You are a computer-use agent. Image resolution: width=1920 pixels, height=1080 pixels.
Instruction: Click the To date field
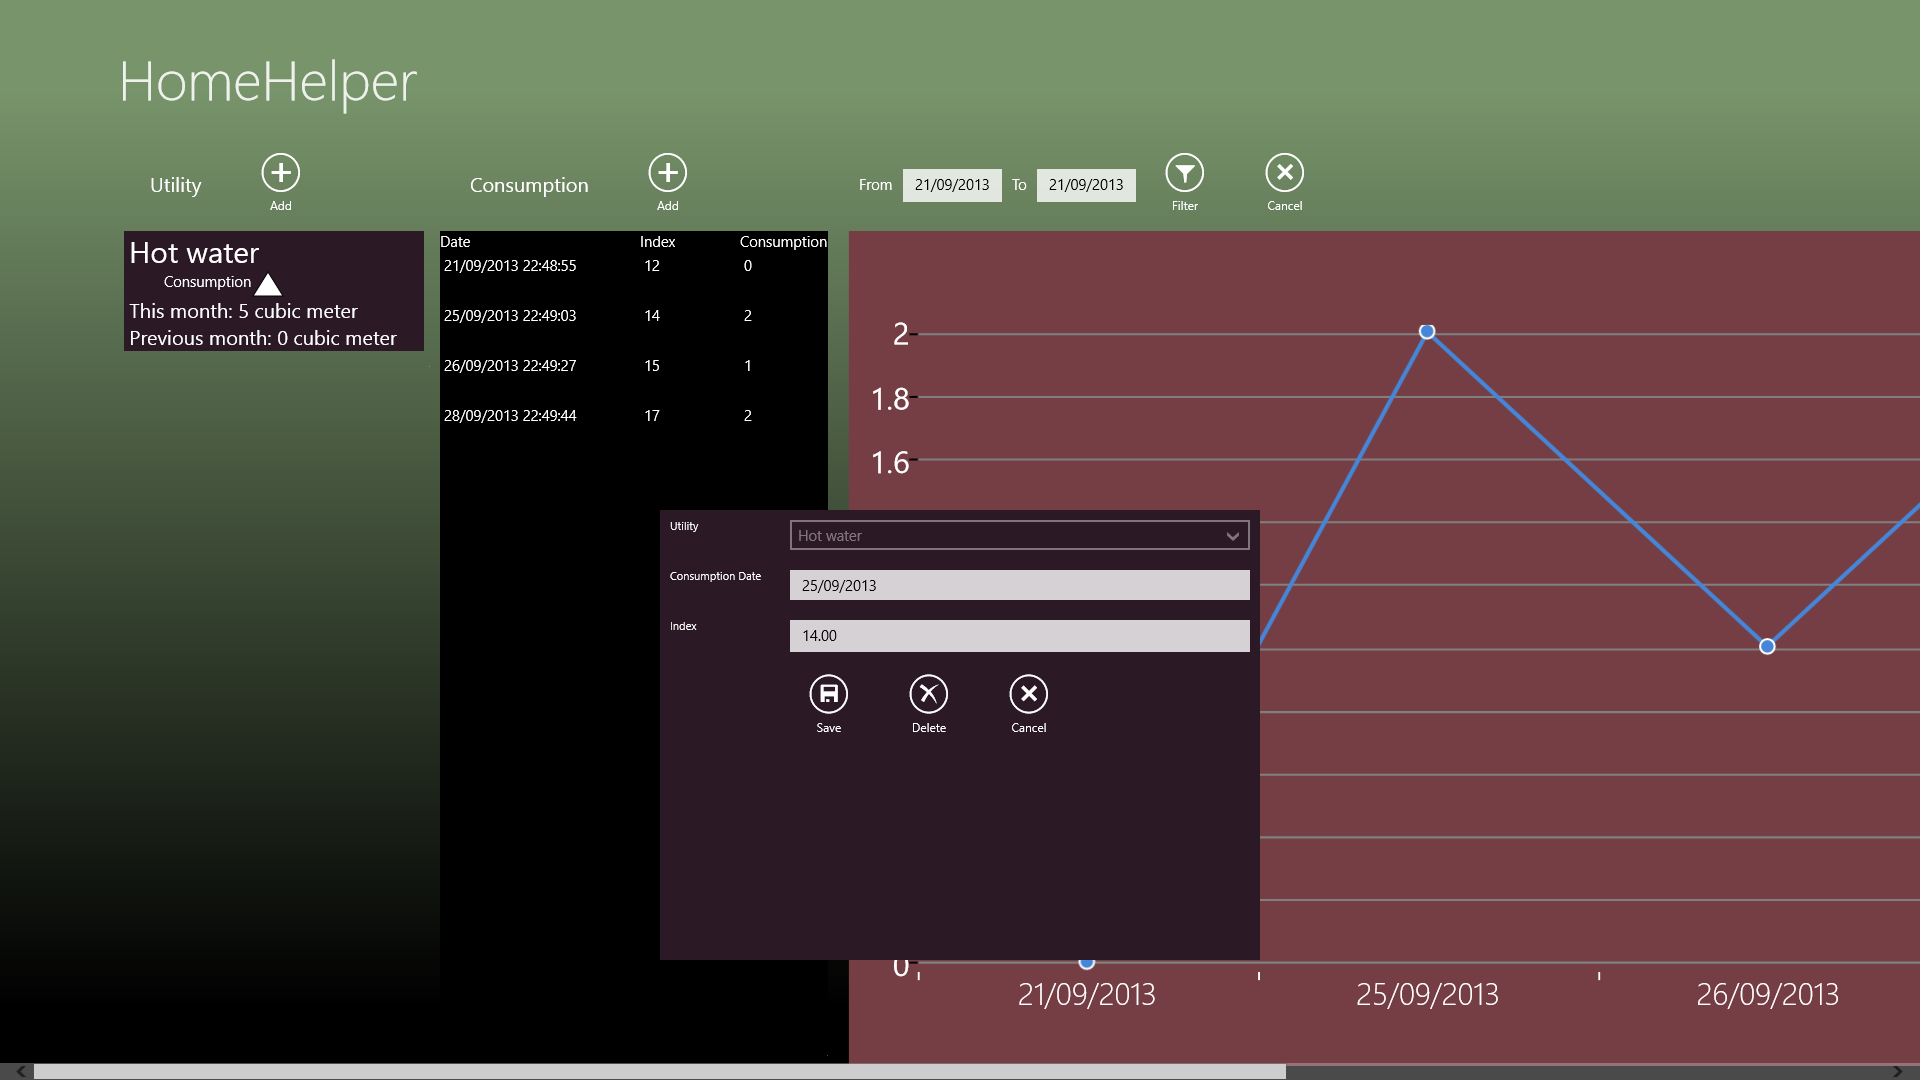point(1085,185)
